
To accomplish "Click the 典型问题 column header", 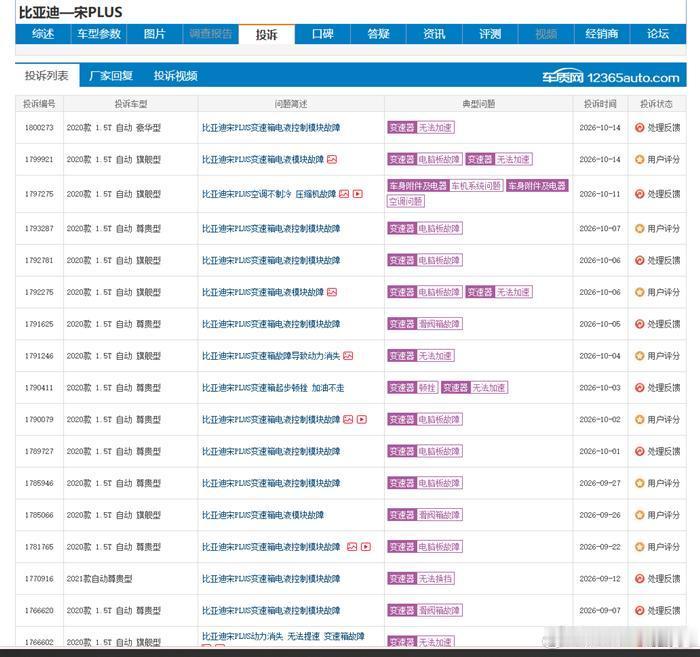I will 478,104.
